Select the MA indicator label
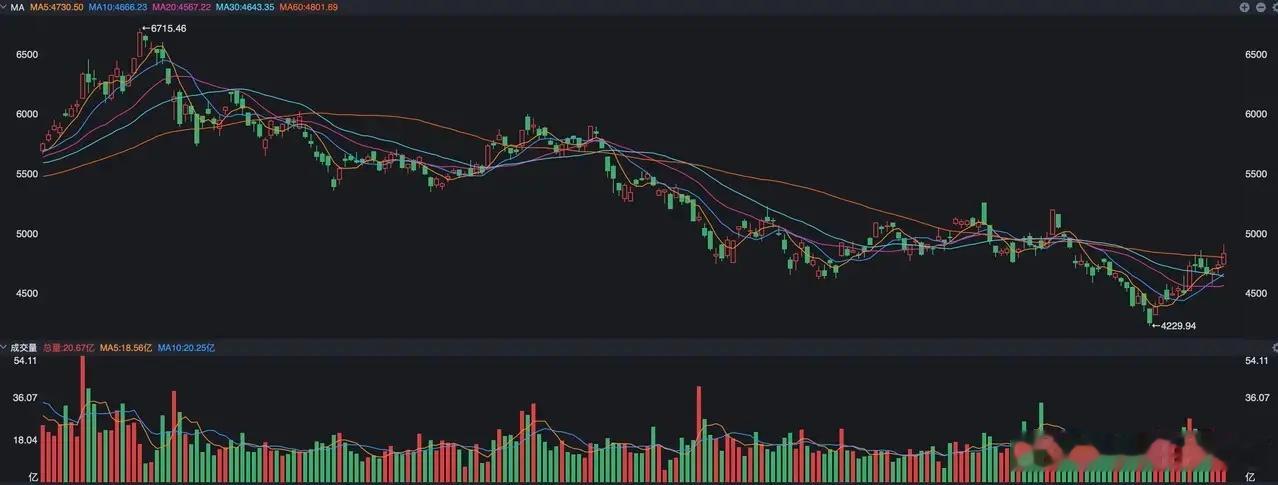1278x485 pixels. point(17,7)
